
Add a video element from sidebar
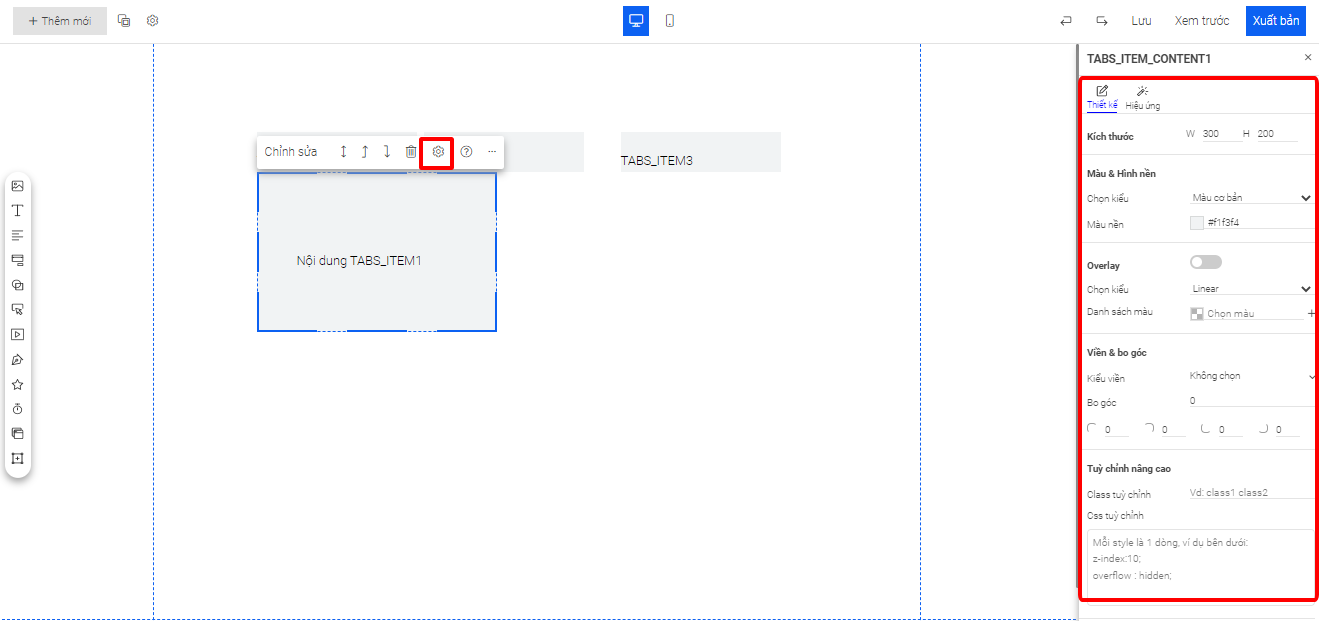(x=17, y=335)
